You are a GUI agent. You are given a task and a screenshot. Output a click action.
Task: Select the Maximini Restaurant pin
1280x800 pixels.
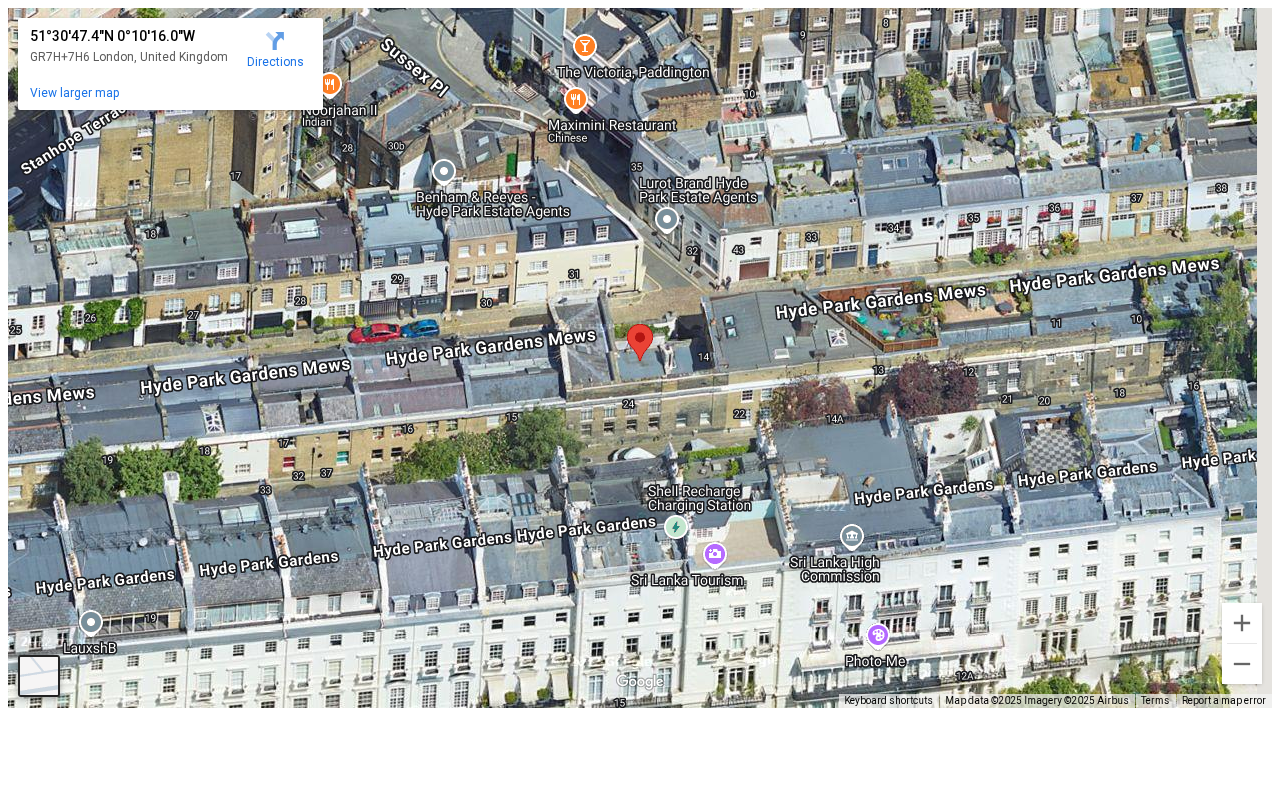(x=575, y=99)
